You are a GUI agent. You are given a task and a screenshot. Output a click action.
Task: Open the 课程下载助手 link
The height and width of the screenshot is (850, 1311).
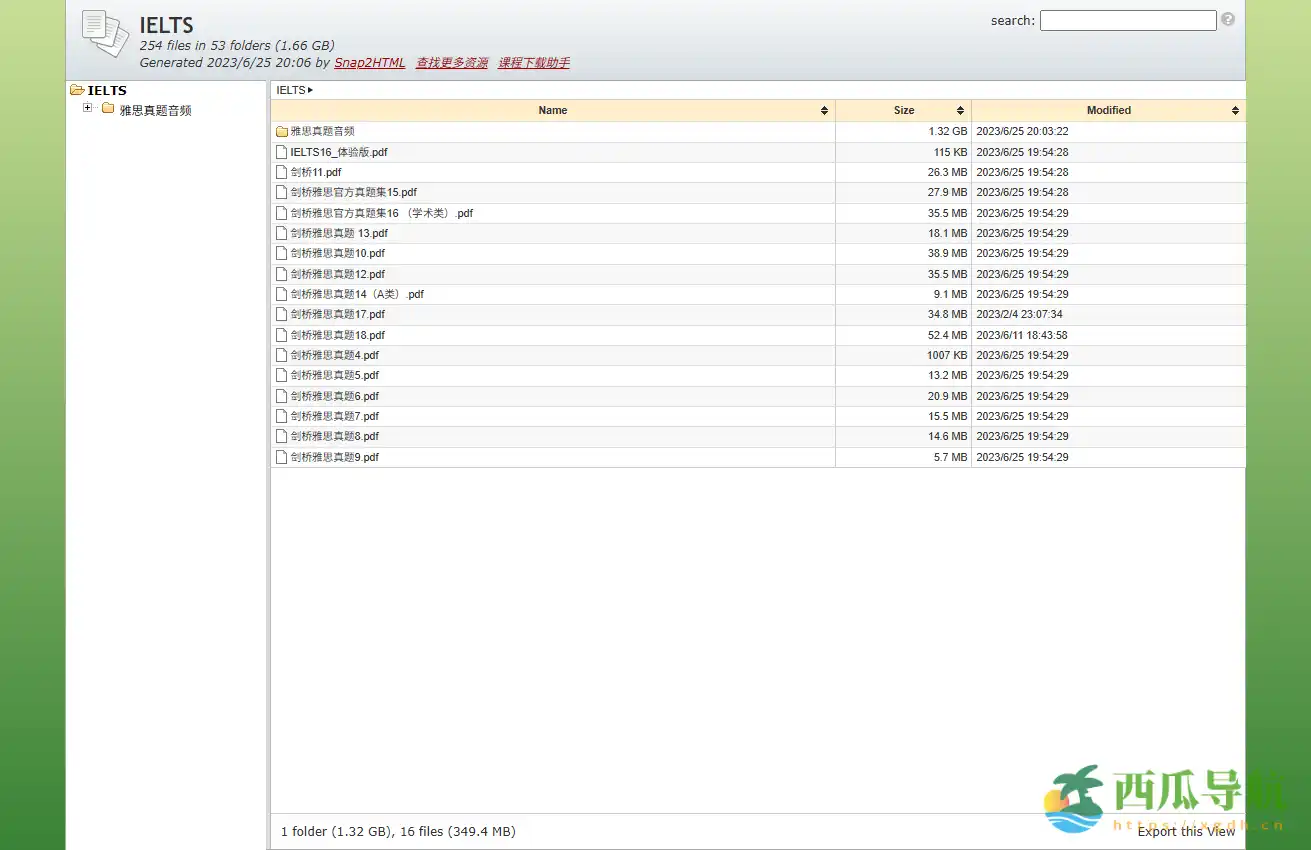[x=534, y=63]
